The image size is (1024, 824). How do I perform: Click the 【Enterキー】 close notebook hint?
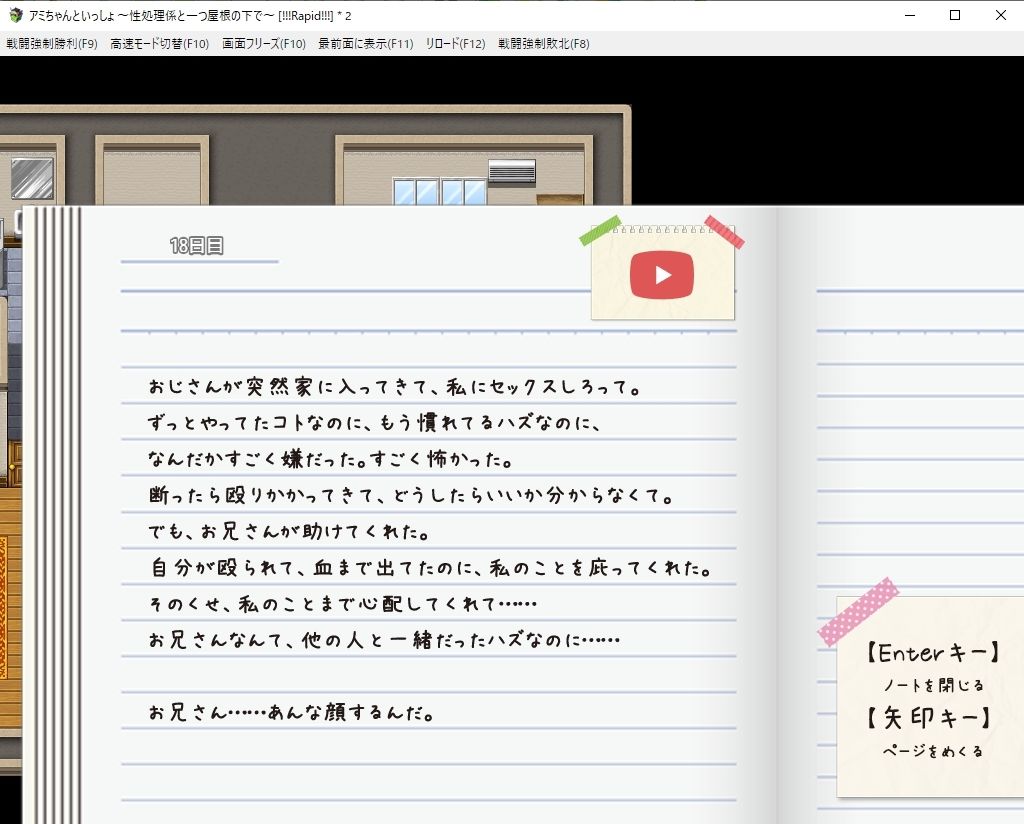933,655
